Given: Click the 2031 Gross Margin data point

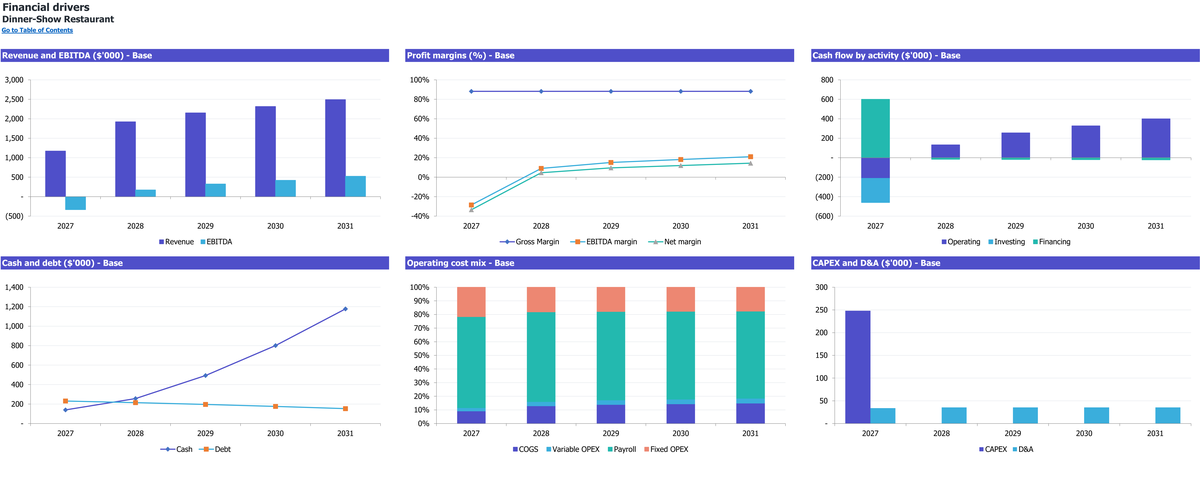Looking at the screenshot, I should [750, 91].
